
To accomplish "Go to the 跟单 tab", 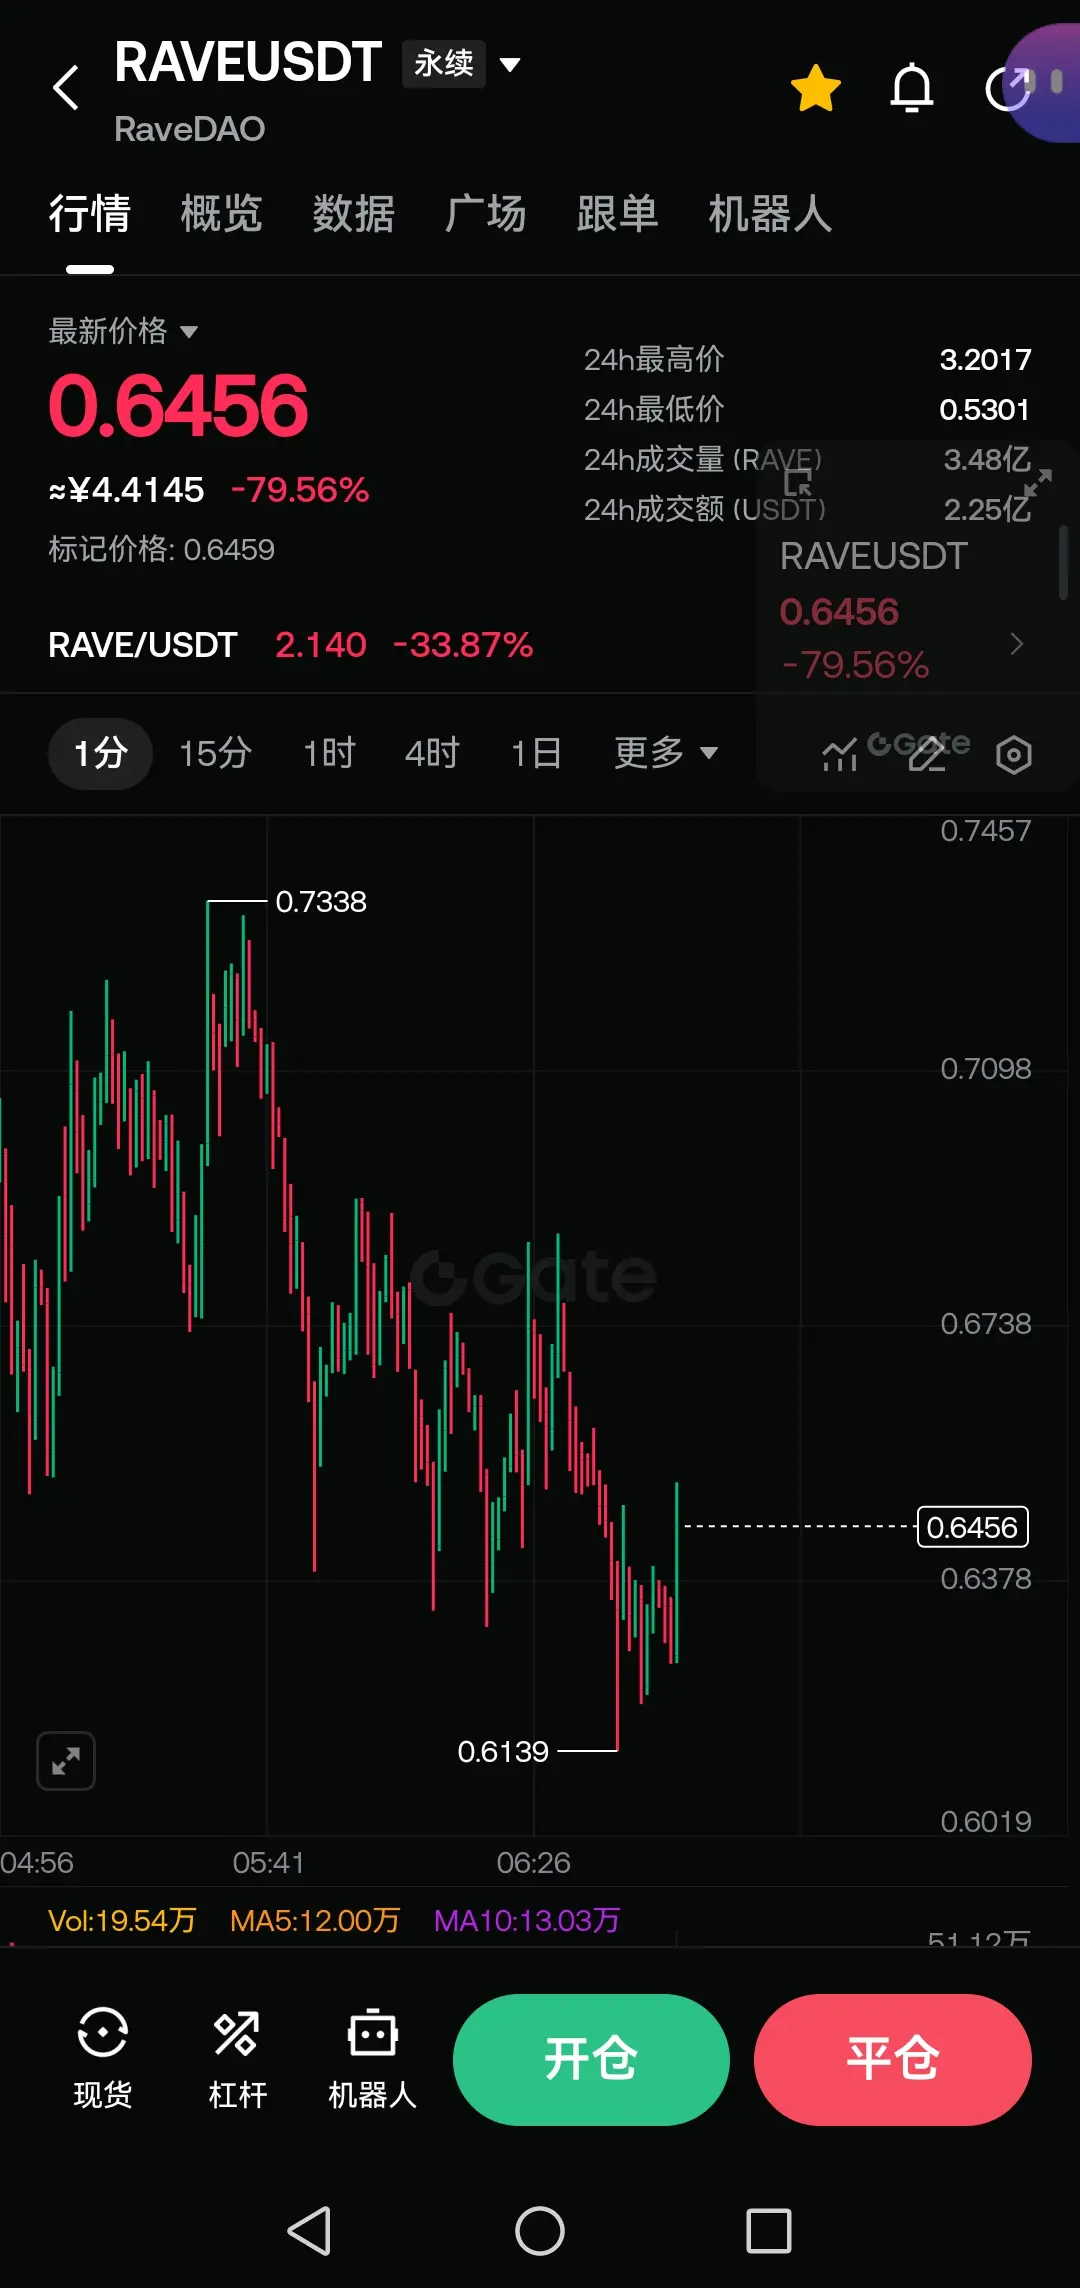I will tap(617, 213).
